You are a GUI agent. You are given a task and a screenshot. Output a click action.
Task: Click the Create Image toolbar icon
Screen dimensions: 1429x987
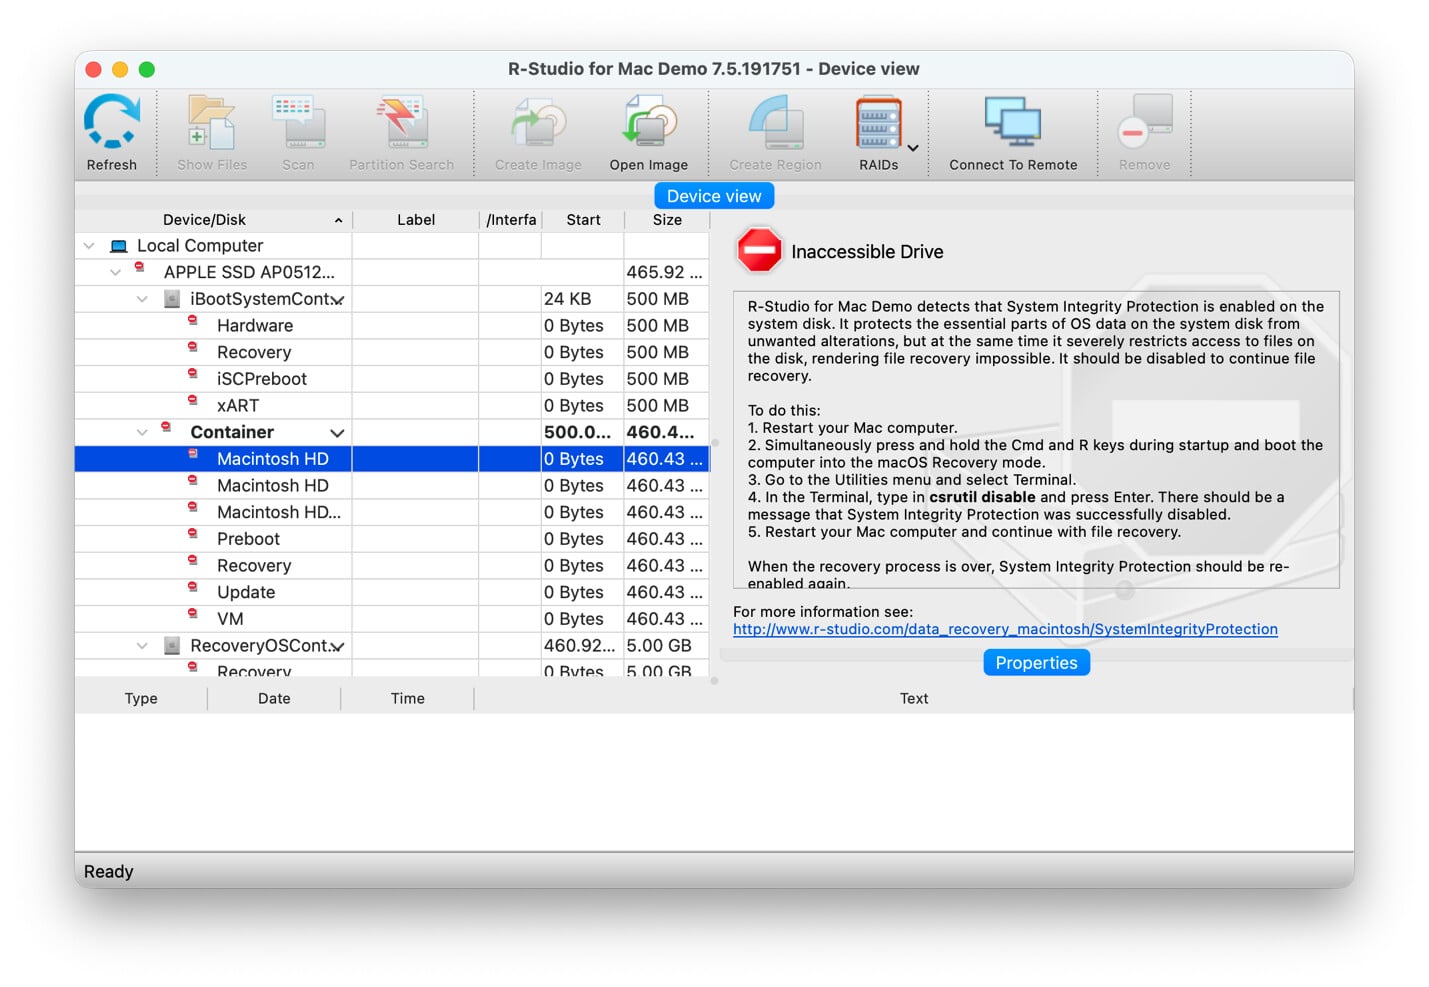[x=538, y=122]
